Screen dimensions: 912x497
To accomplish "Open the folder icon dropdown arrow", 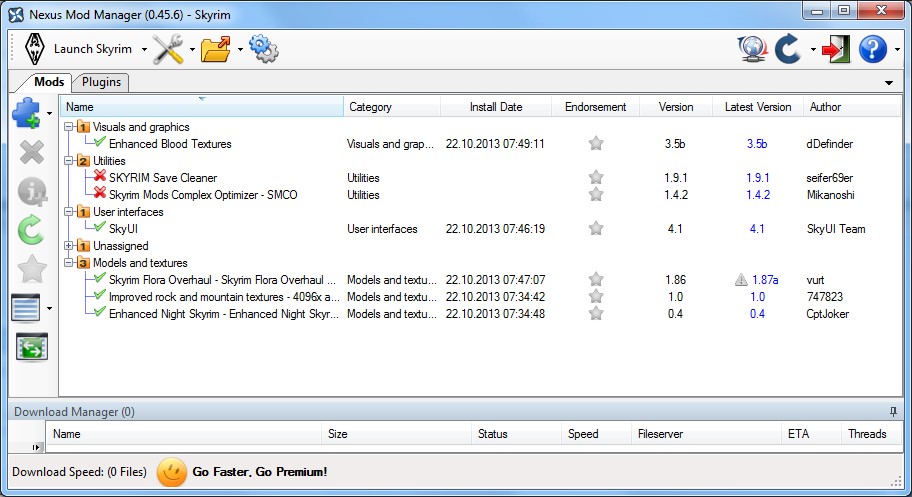I will point(240,49).
